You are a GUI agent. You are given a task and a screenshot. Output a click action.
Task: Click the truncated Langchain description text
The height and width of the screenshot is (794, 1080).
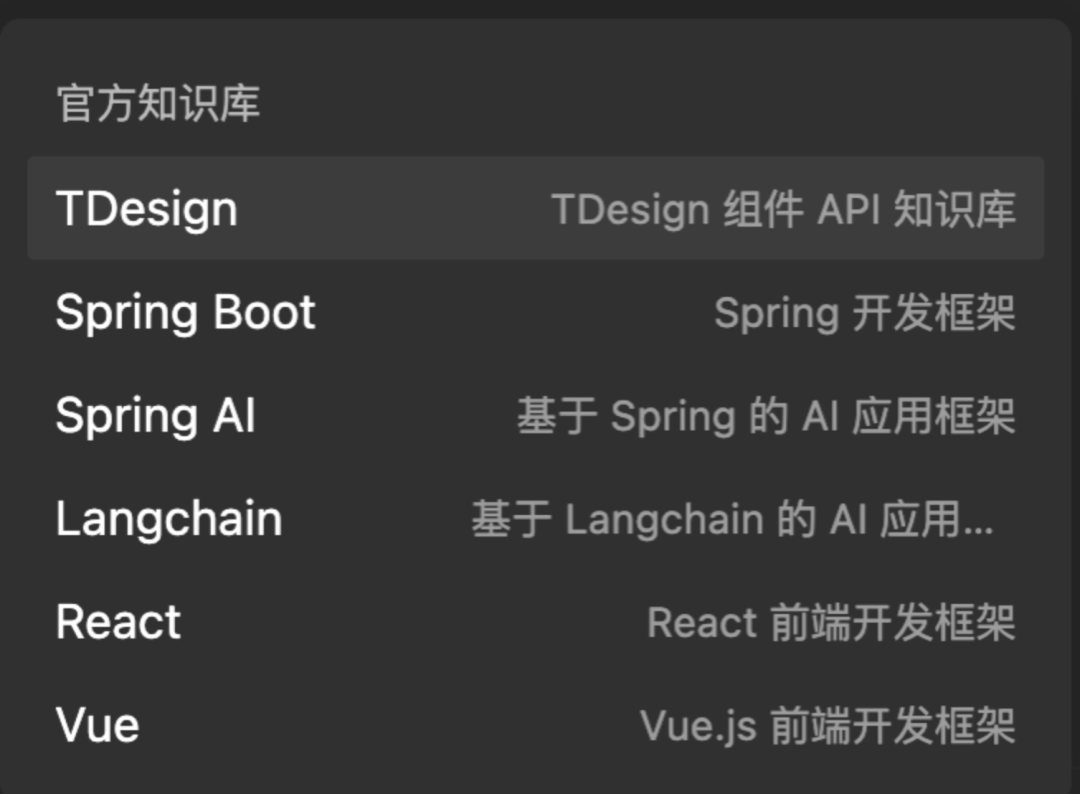coord(732,519)
